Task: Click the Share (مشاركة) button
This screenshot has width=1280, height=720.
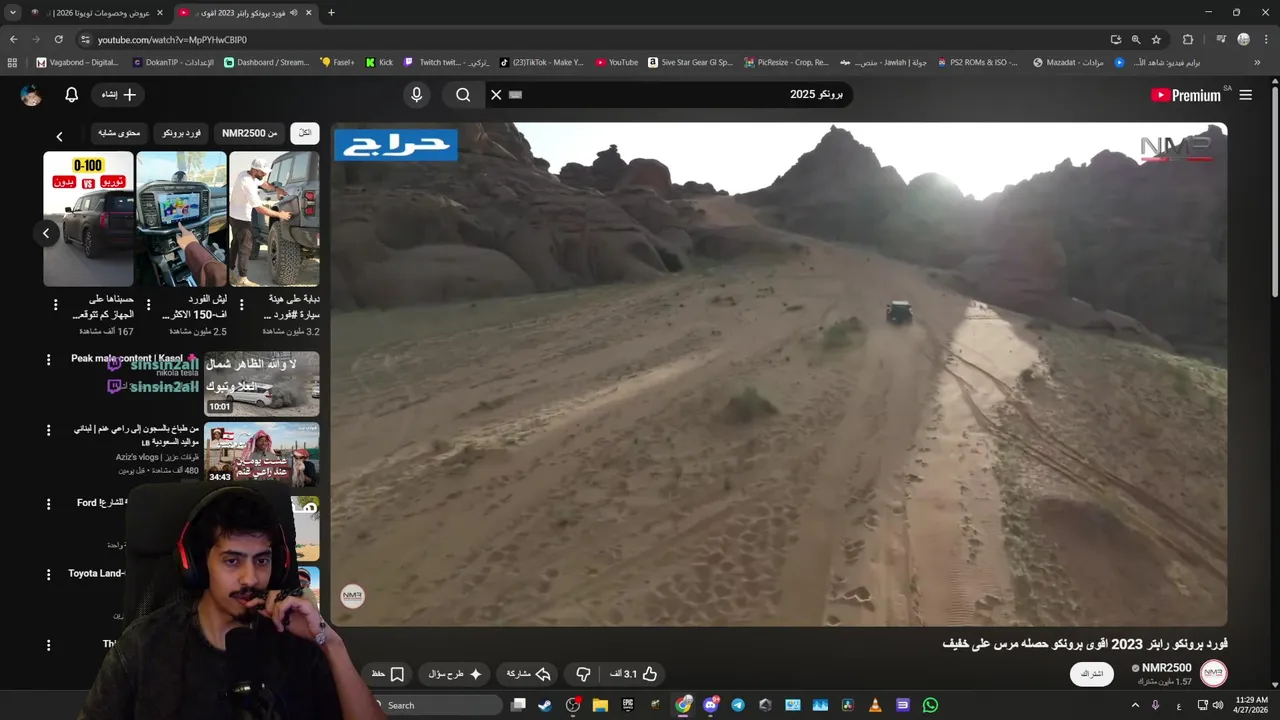Action: 529,674
